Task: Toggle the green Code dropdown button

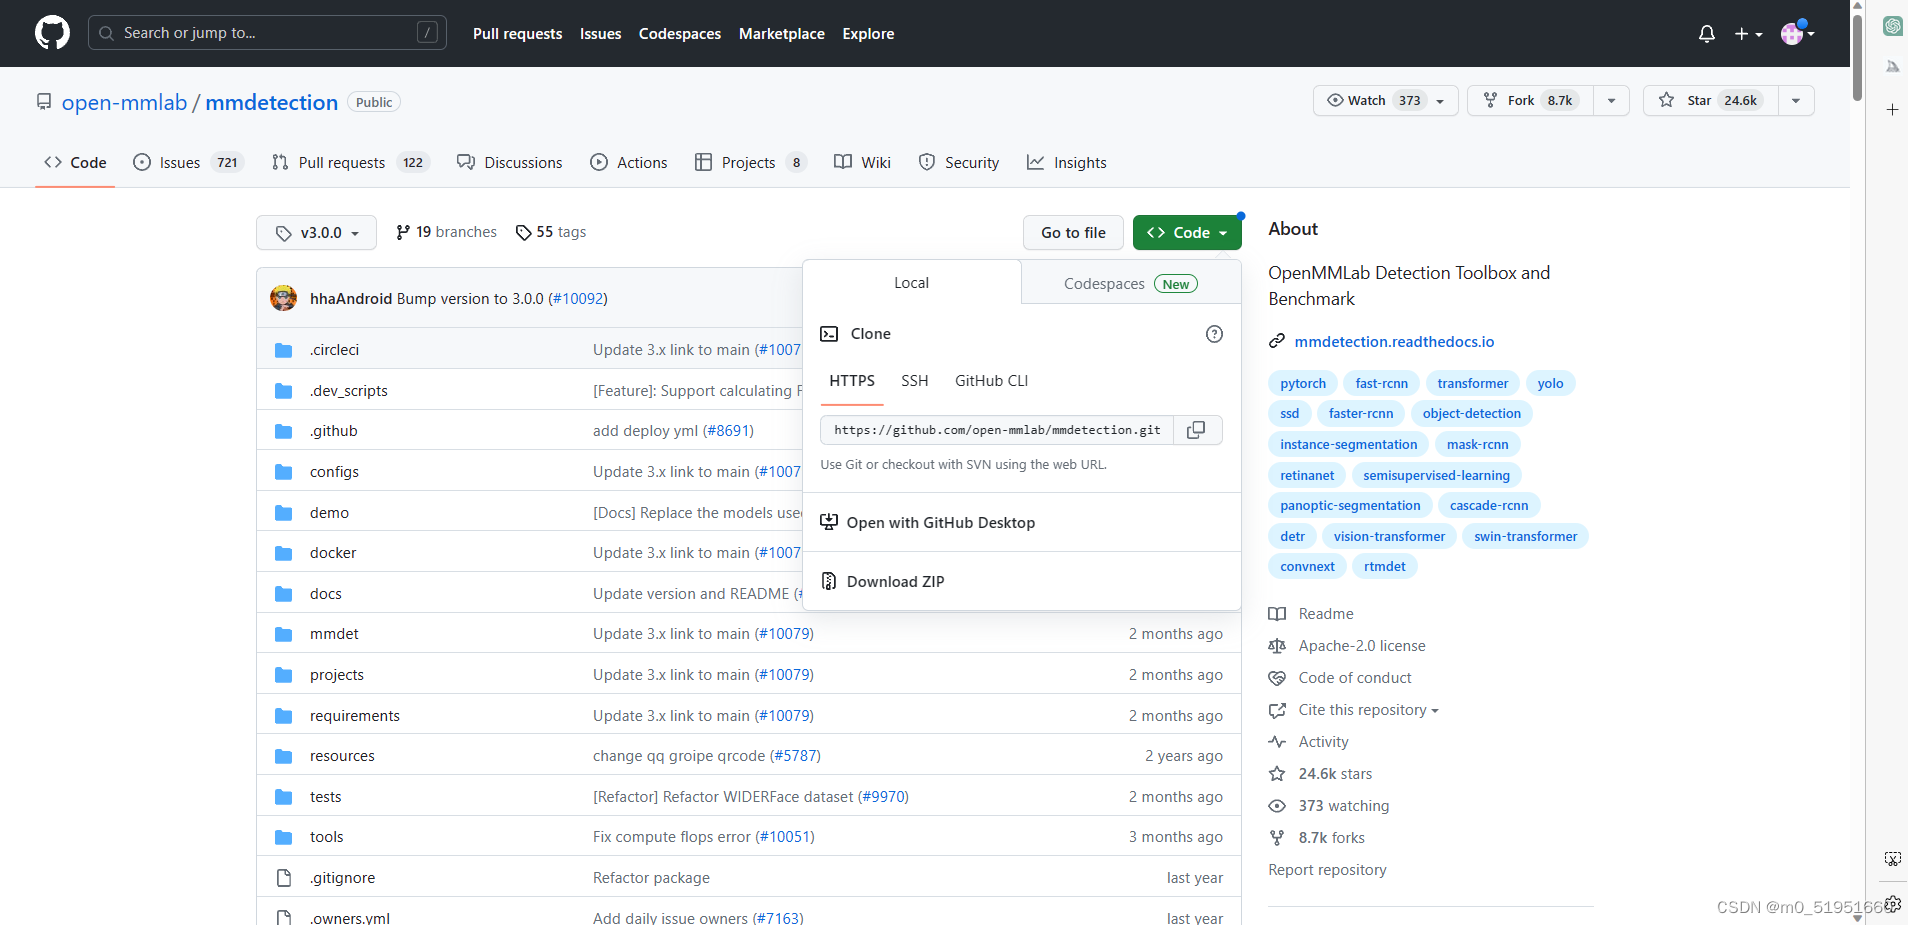Action: [x=1187, y=232]
